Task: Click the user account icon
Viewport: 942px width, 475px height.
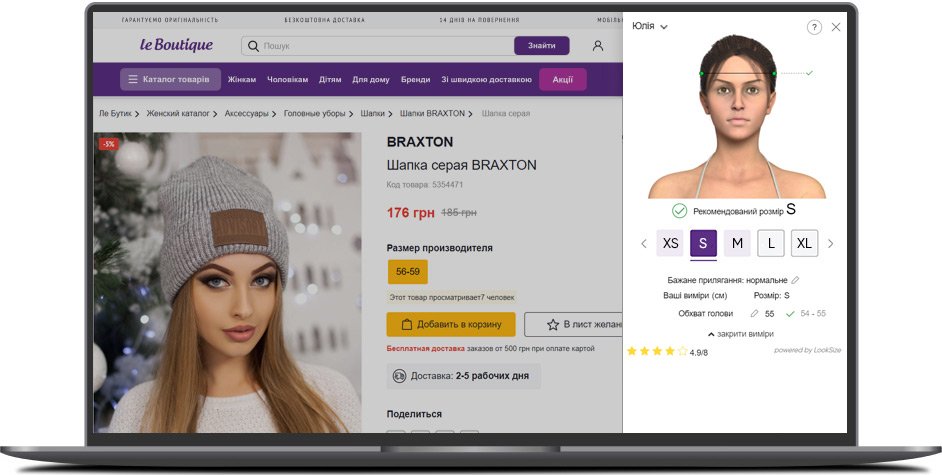Action: click(598, 46)
